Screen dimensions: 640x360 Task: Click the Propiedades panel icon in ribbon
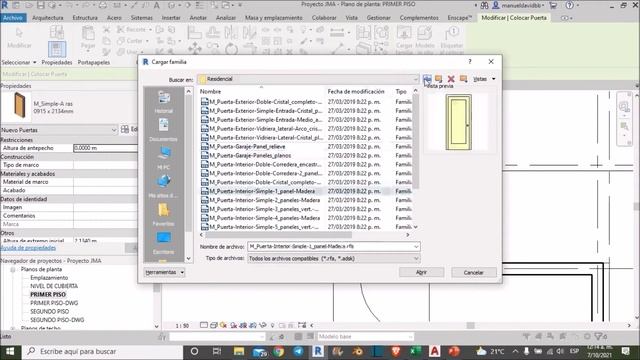tap(57, 49)
